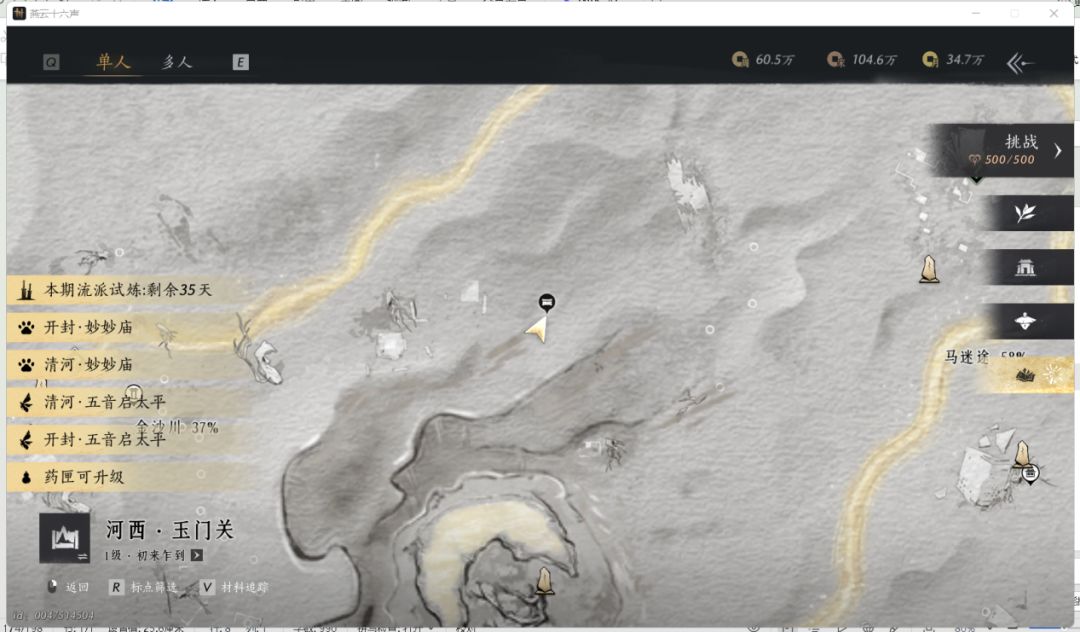Open 本期流派试炼 剩余35天 entry
Screen dimensions: 1080x632
click(x=129, y=290)
